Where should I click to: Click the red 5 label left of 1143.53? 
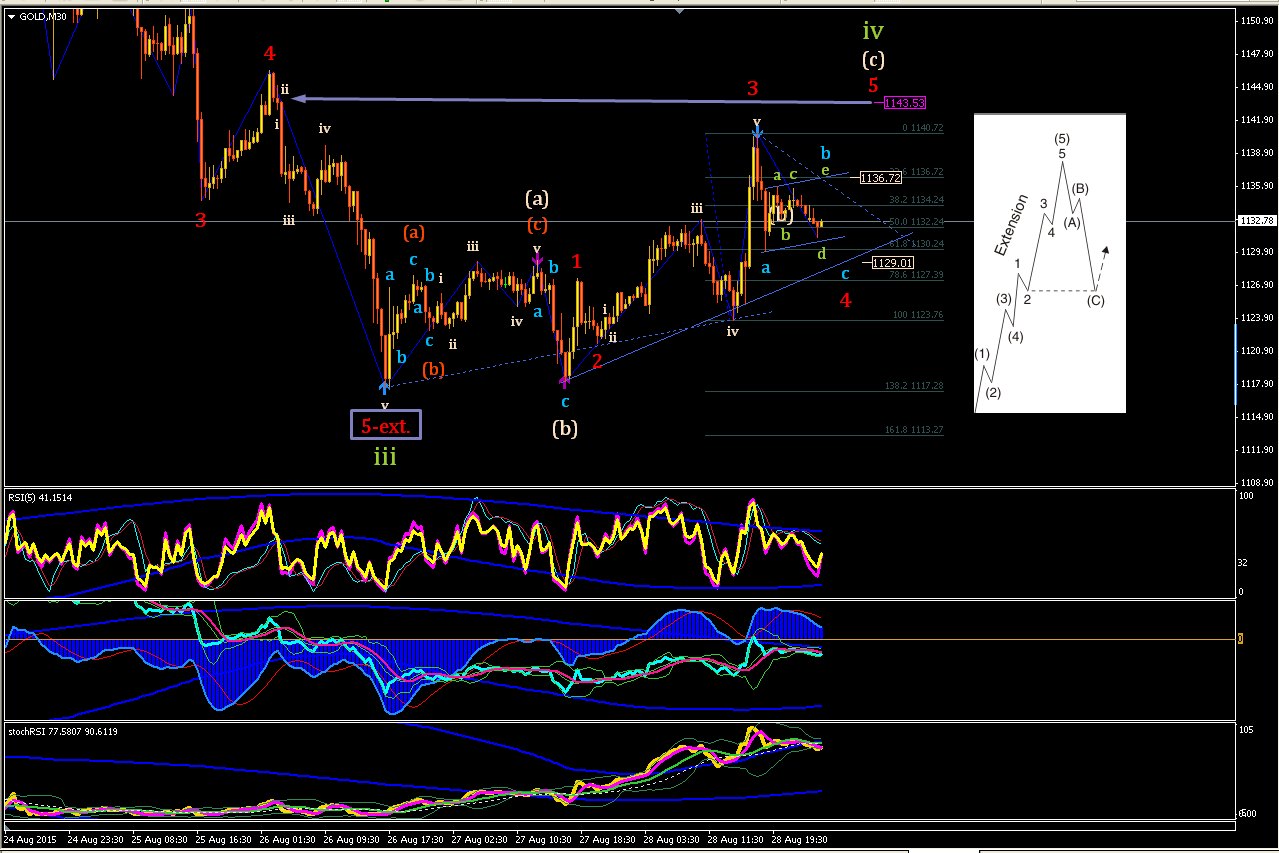point(873,85)
